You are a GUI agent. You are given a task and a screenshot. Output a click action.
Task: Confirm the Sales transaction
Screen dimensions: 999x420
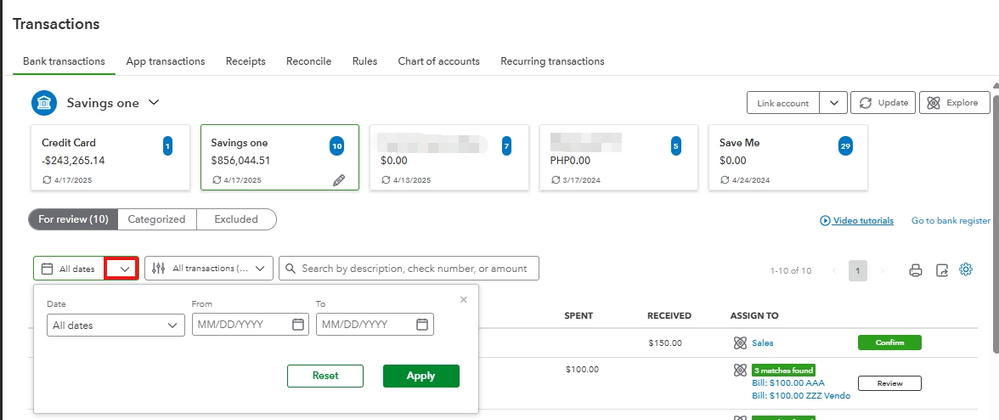pos(889,343)
